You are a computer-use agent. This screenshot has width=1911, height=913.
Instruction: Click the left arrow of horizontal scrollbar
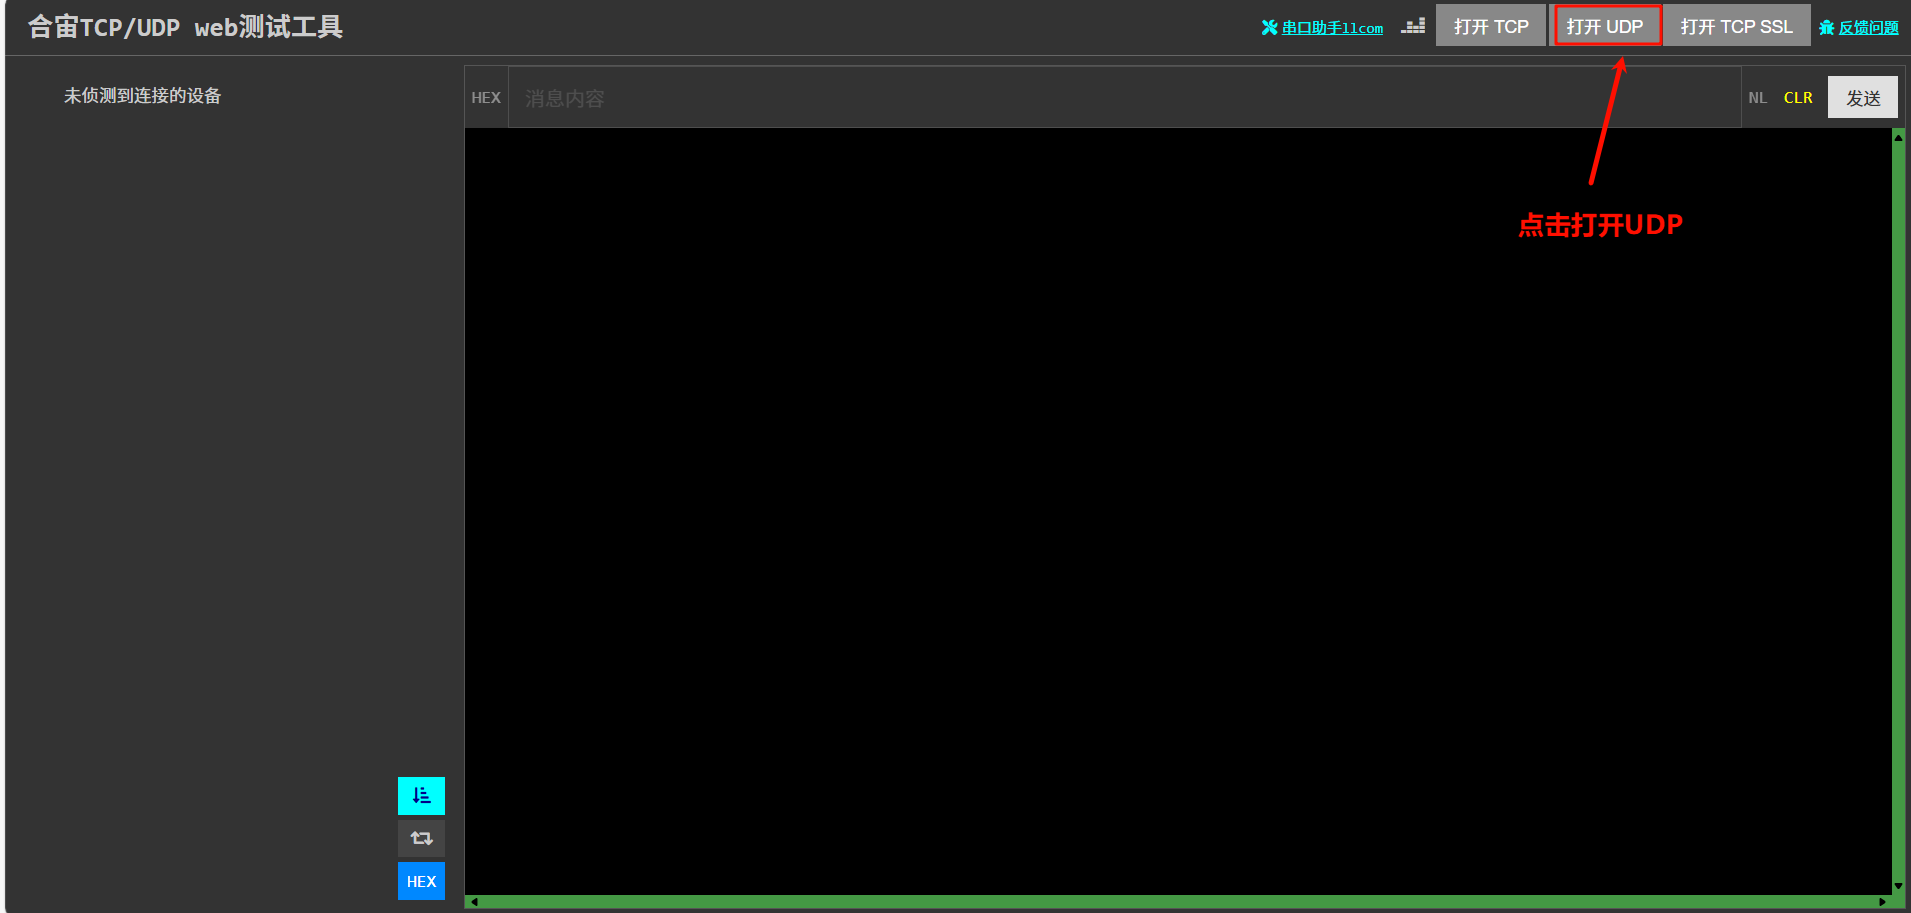pyautogui.click(x=475, y=902)
